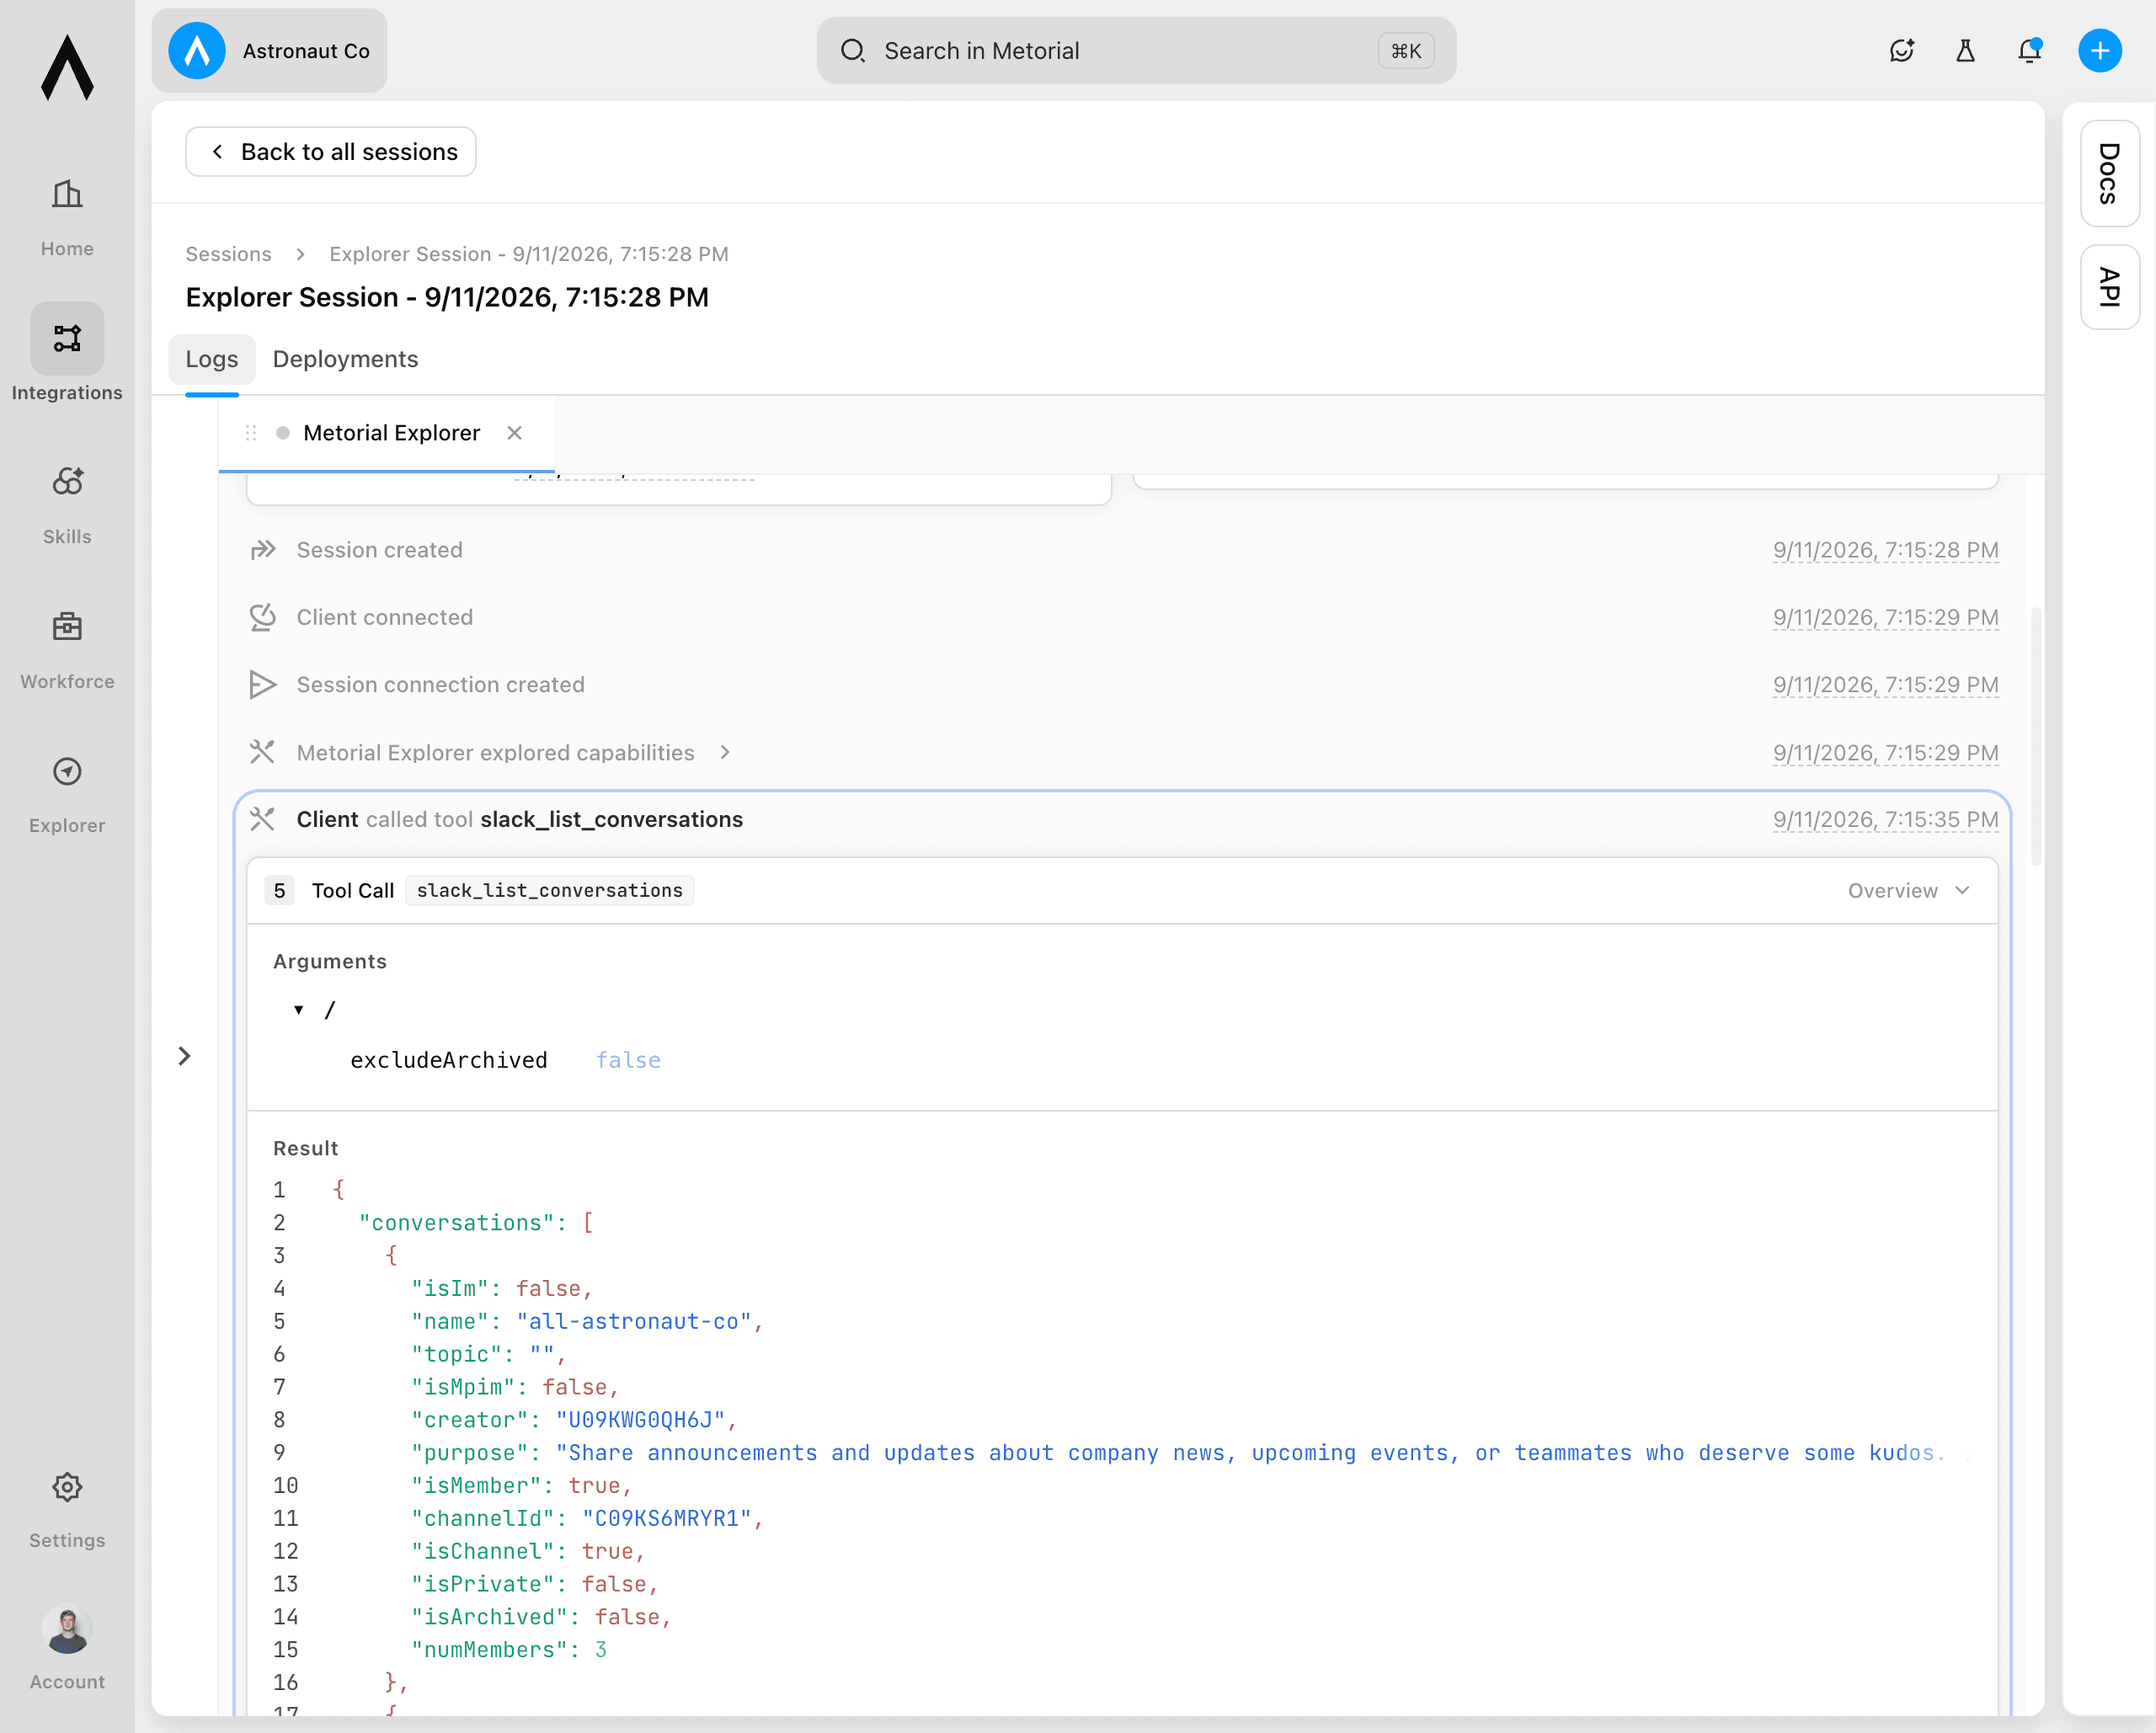Open Explorer from the sidebar

tap(67, 793)
